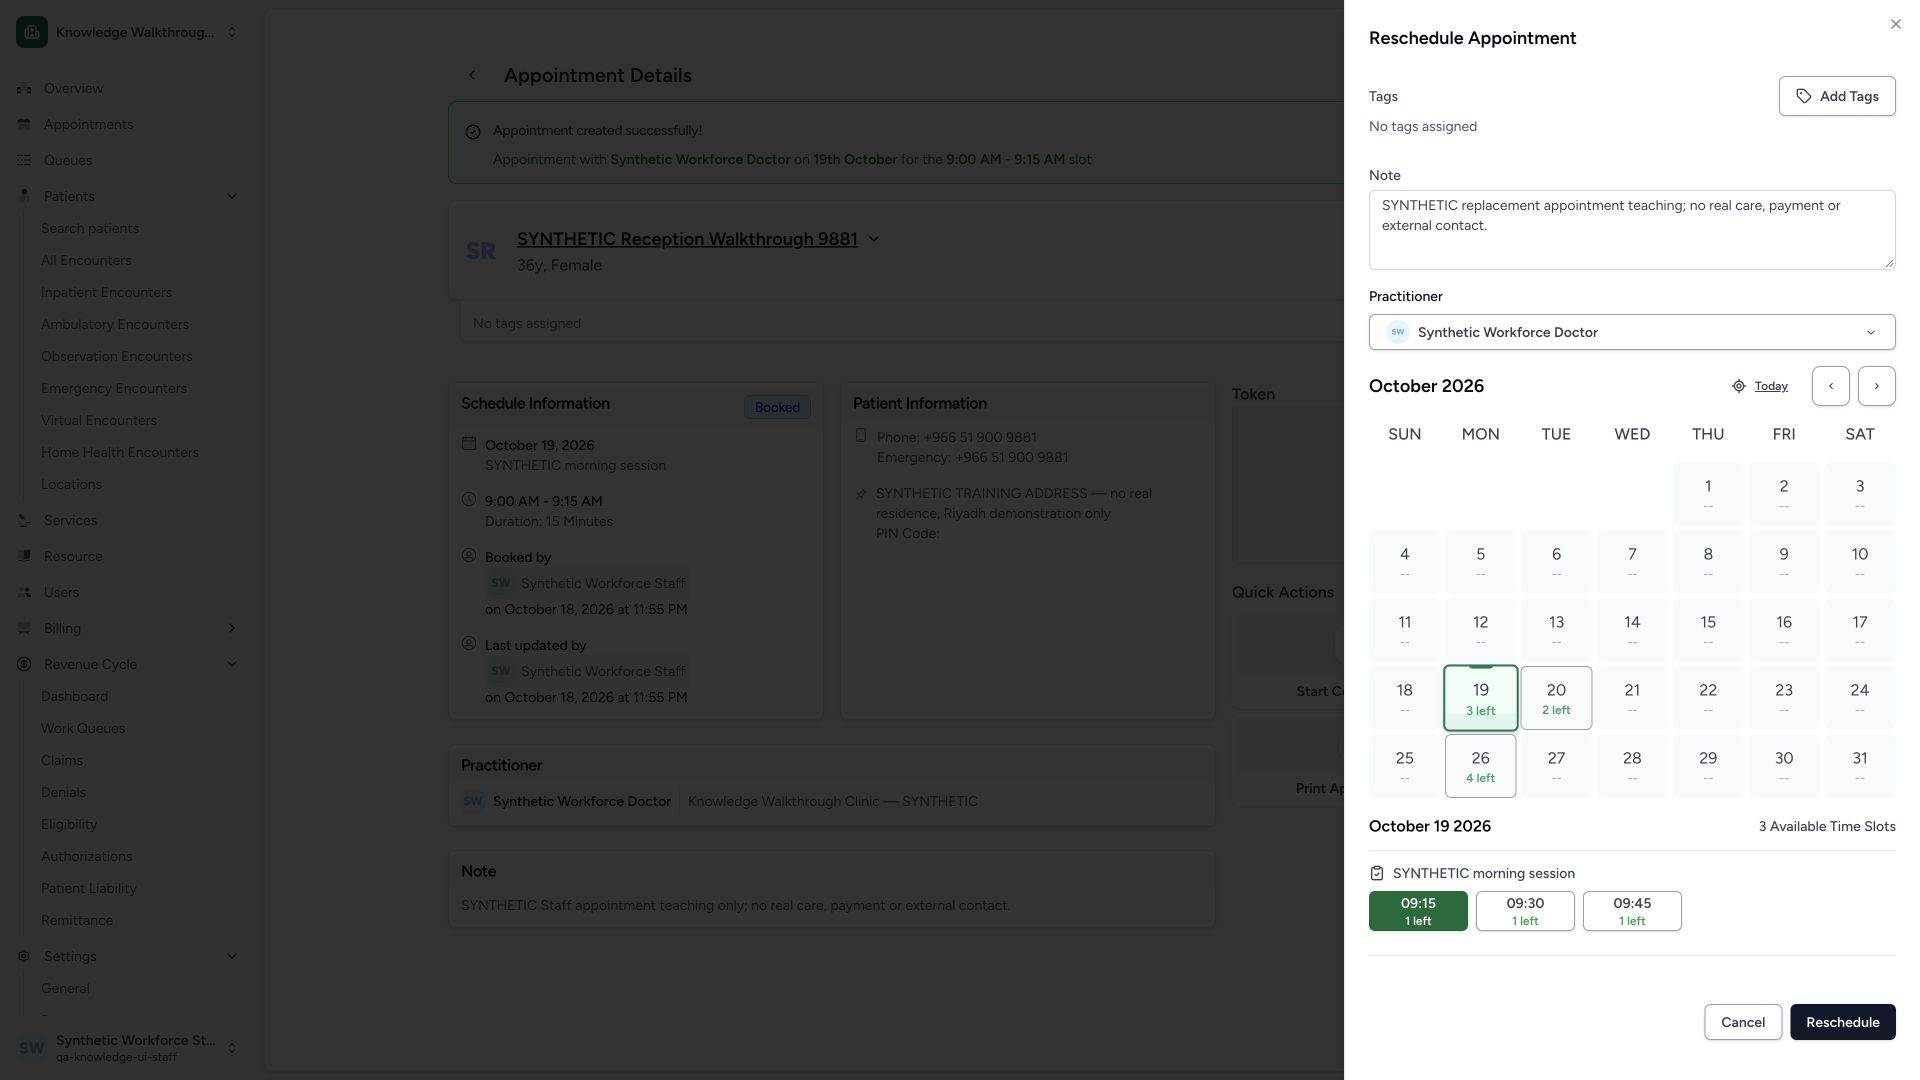This screenshot has height=1080, width=1920.
Task: Expand the Billing sidebar section
Action: [x=127, y=628]
